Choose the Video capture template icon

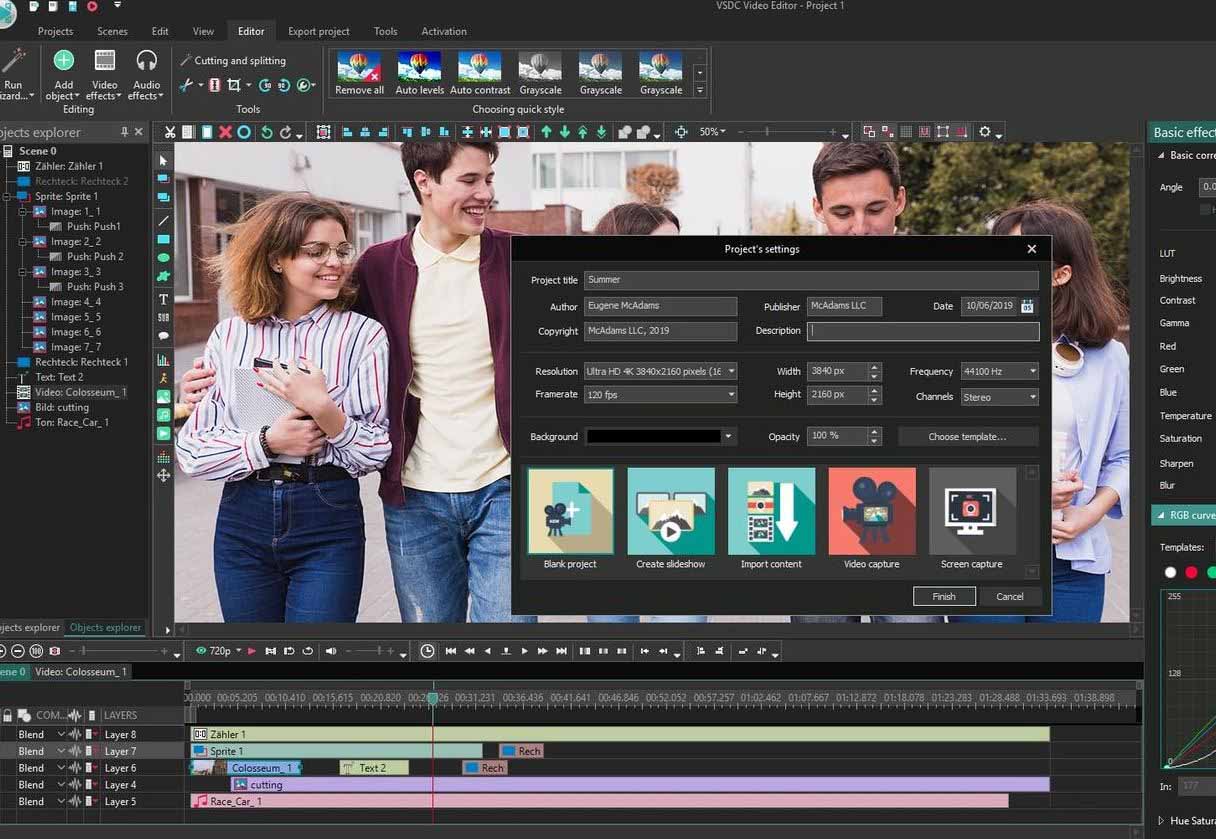click(871, 511)
